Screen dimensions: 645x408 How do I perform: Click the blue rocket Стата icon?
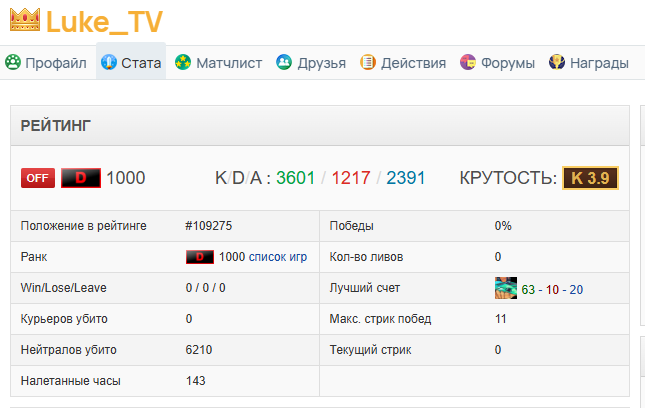click(x=109, y=63)
